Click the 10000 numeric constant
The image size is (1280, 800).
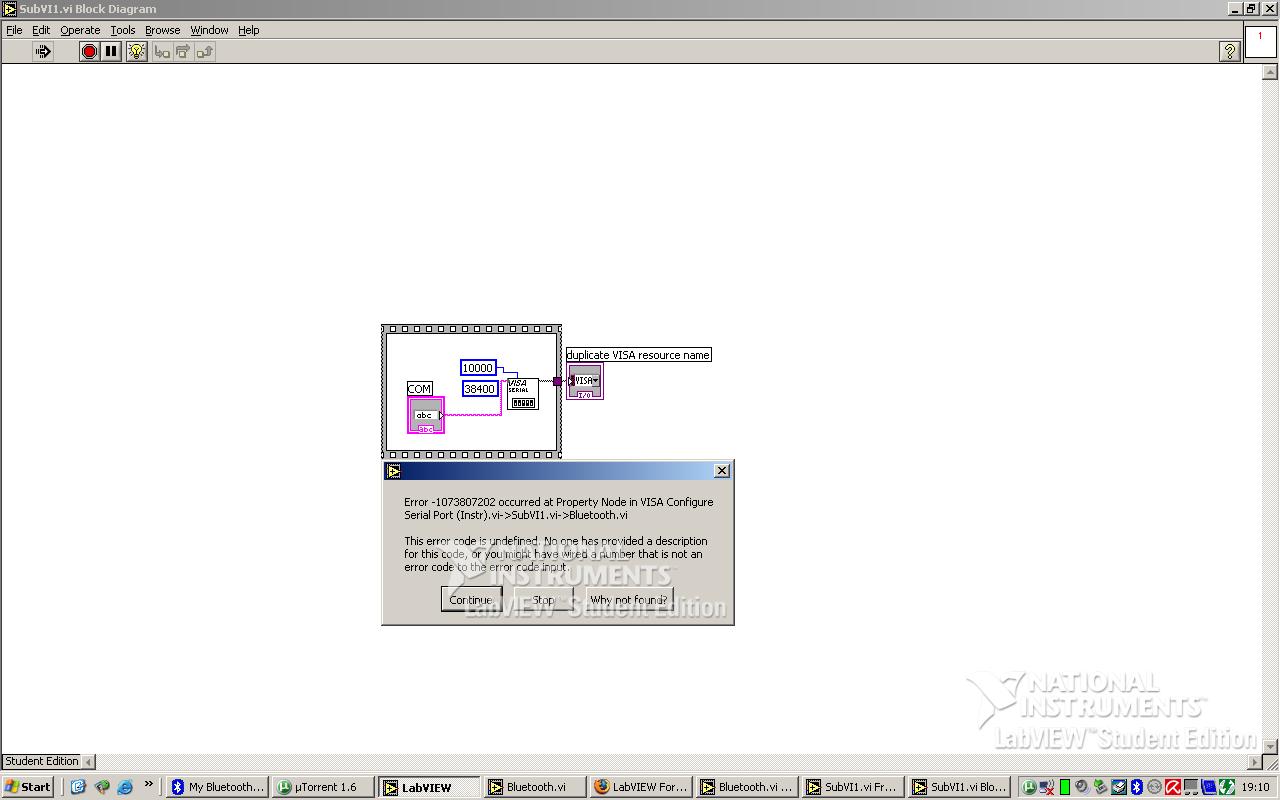click(478, 368)
